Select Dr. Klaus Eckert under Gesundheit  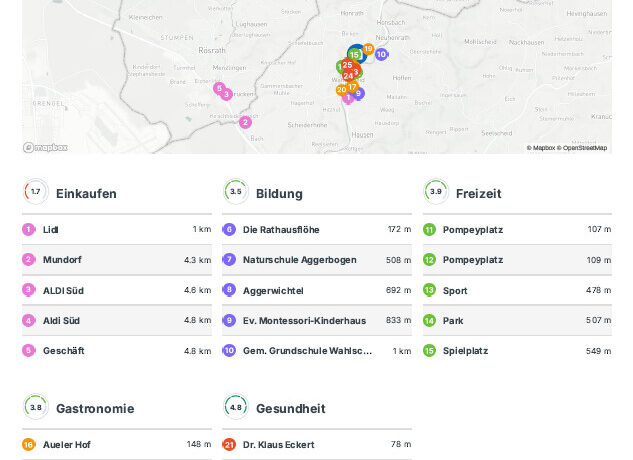click(317, 445)
